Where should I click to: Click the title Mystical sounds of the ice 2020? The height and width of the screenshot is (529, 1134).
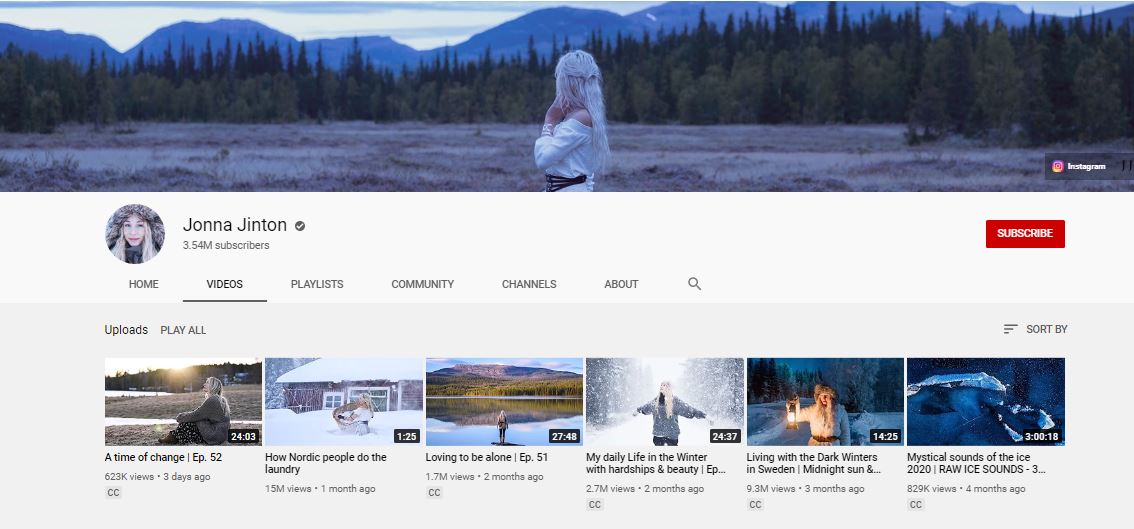point(976,463)
